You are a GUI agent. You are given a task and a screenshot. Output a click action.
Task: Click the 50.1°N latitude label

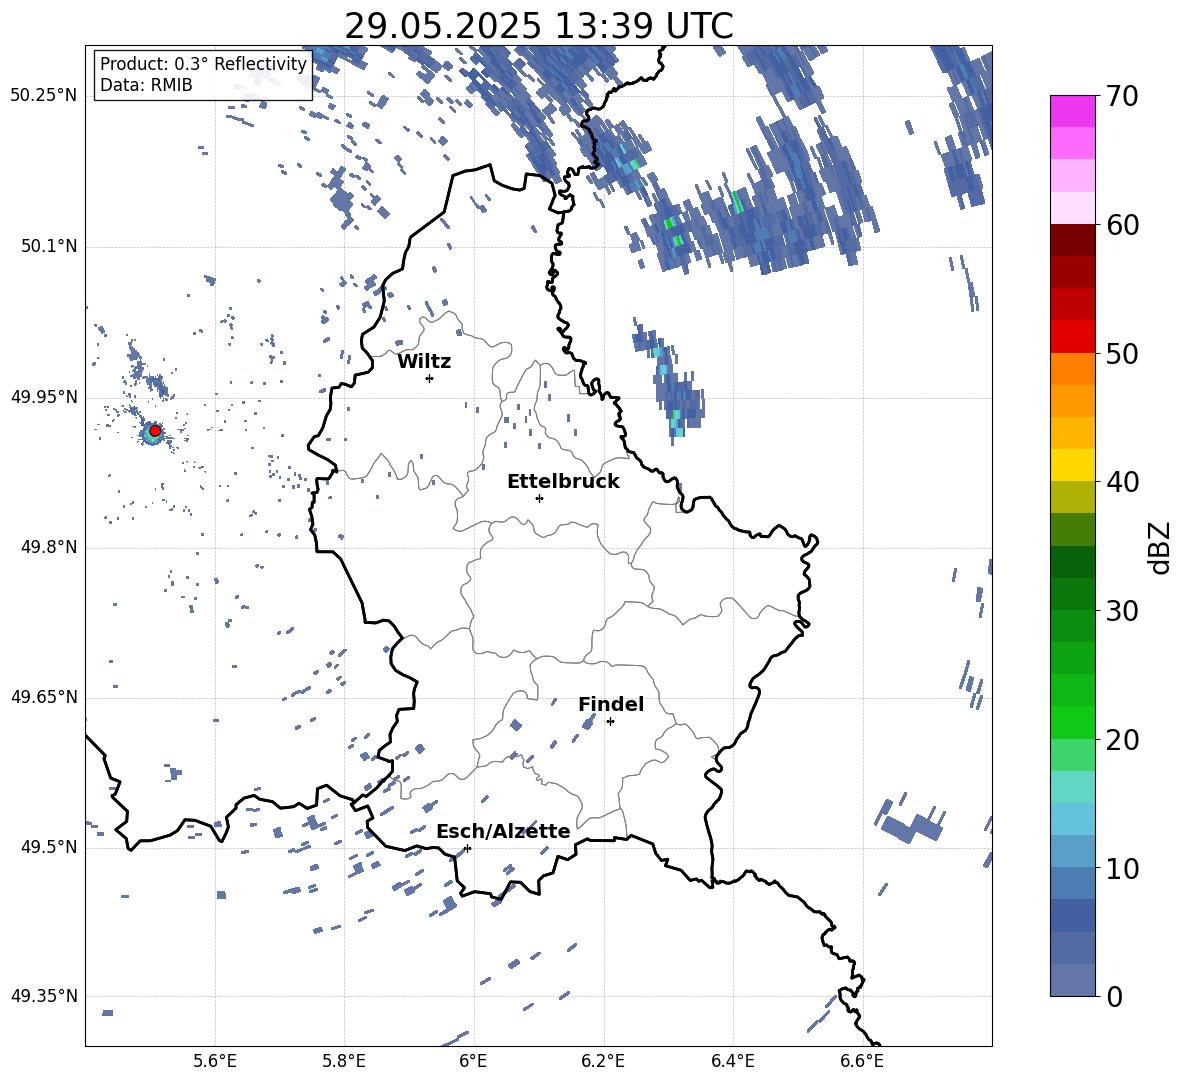coord(49,246)
